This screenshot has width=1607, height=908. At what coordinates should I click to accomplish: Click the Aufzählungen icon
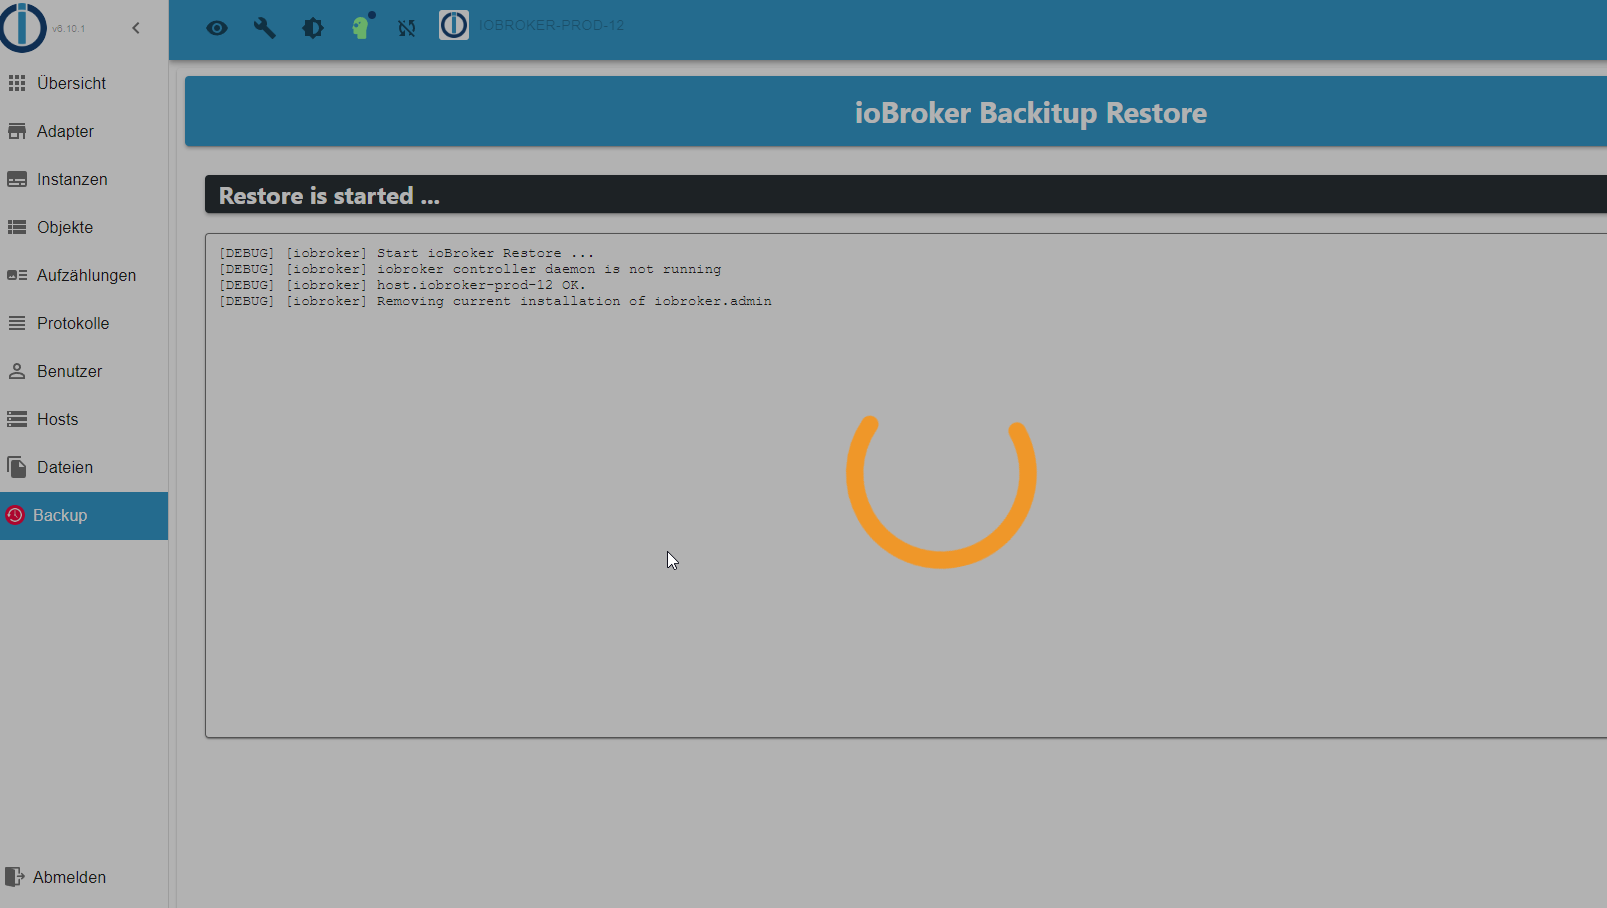(x=17, y=275)
